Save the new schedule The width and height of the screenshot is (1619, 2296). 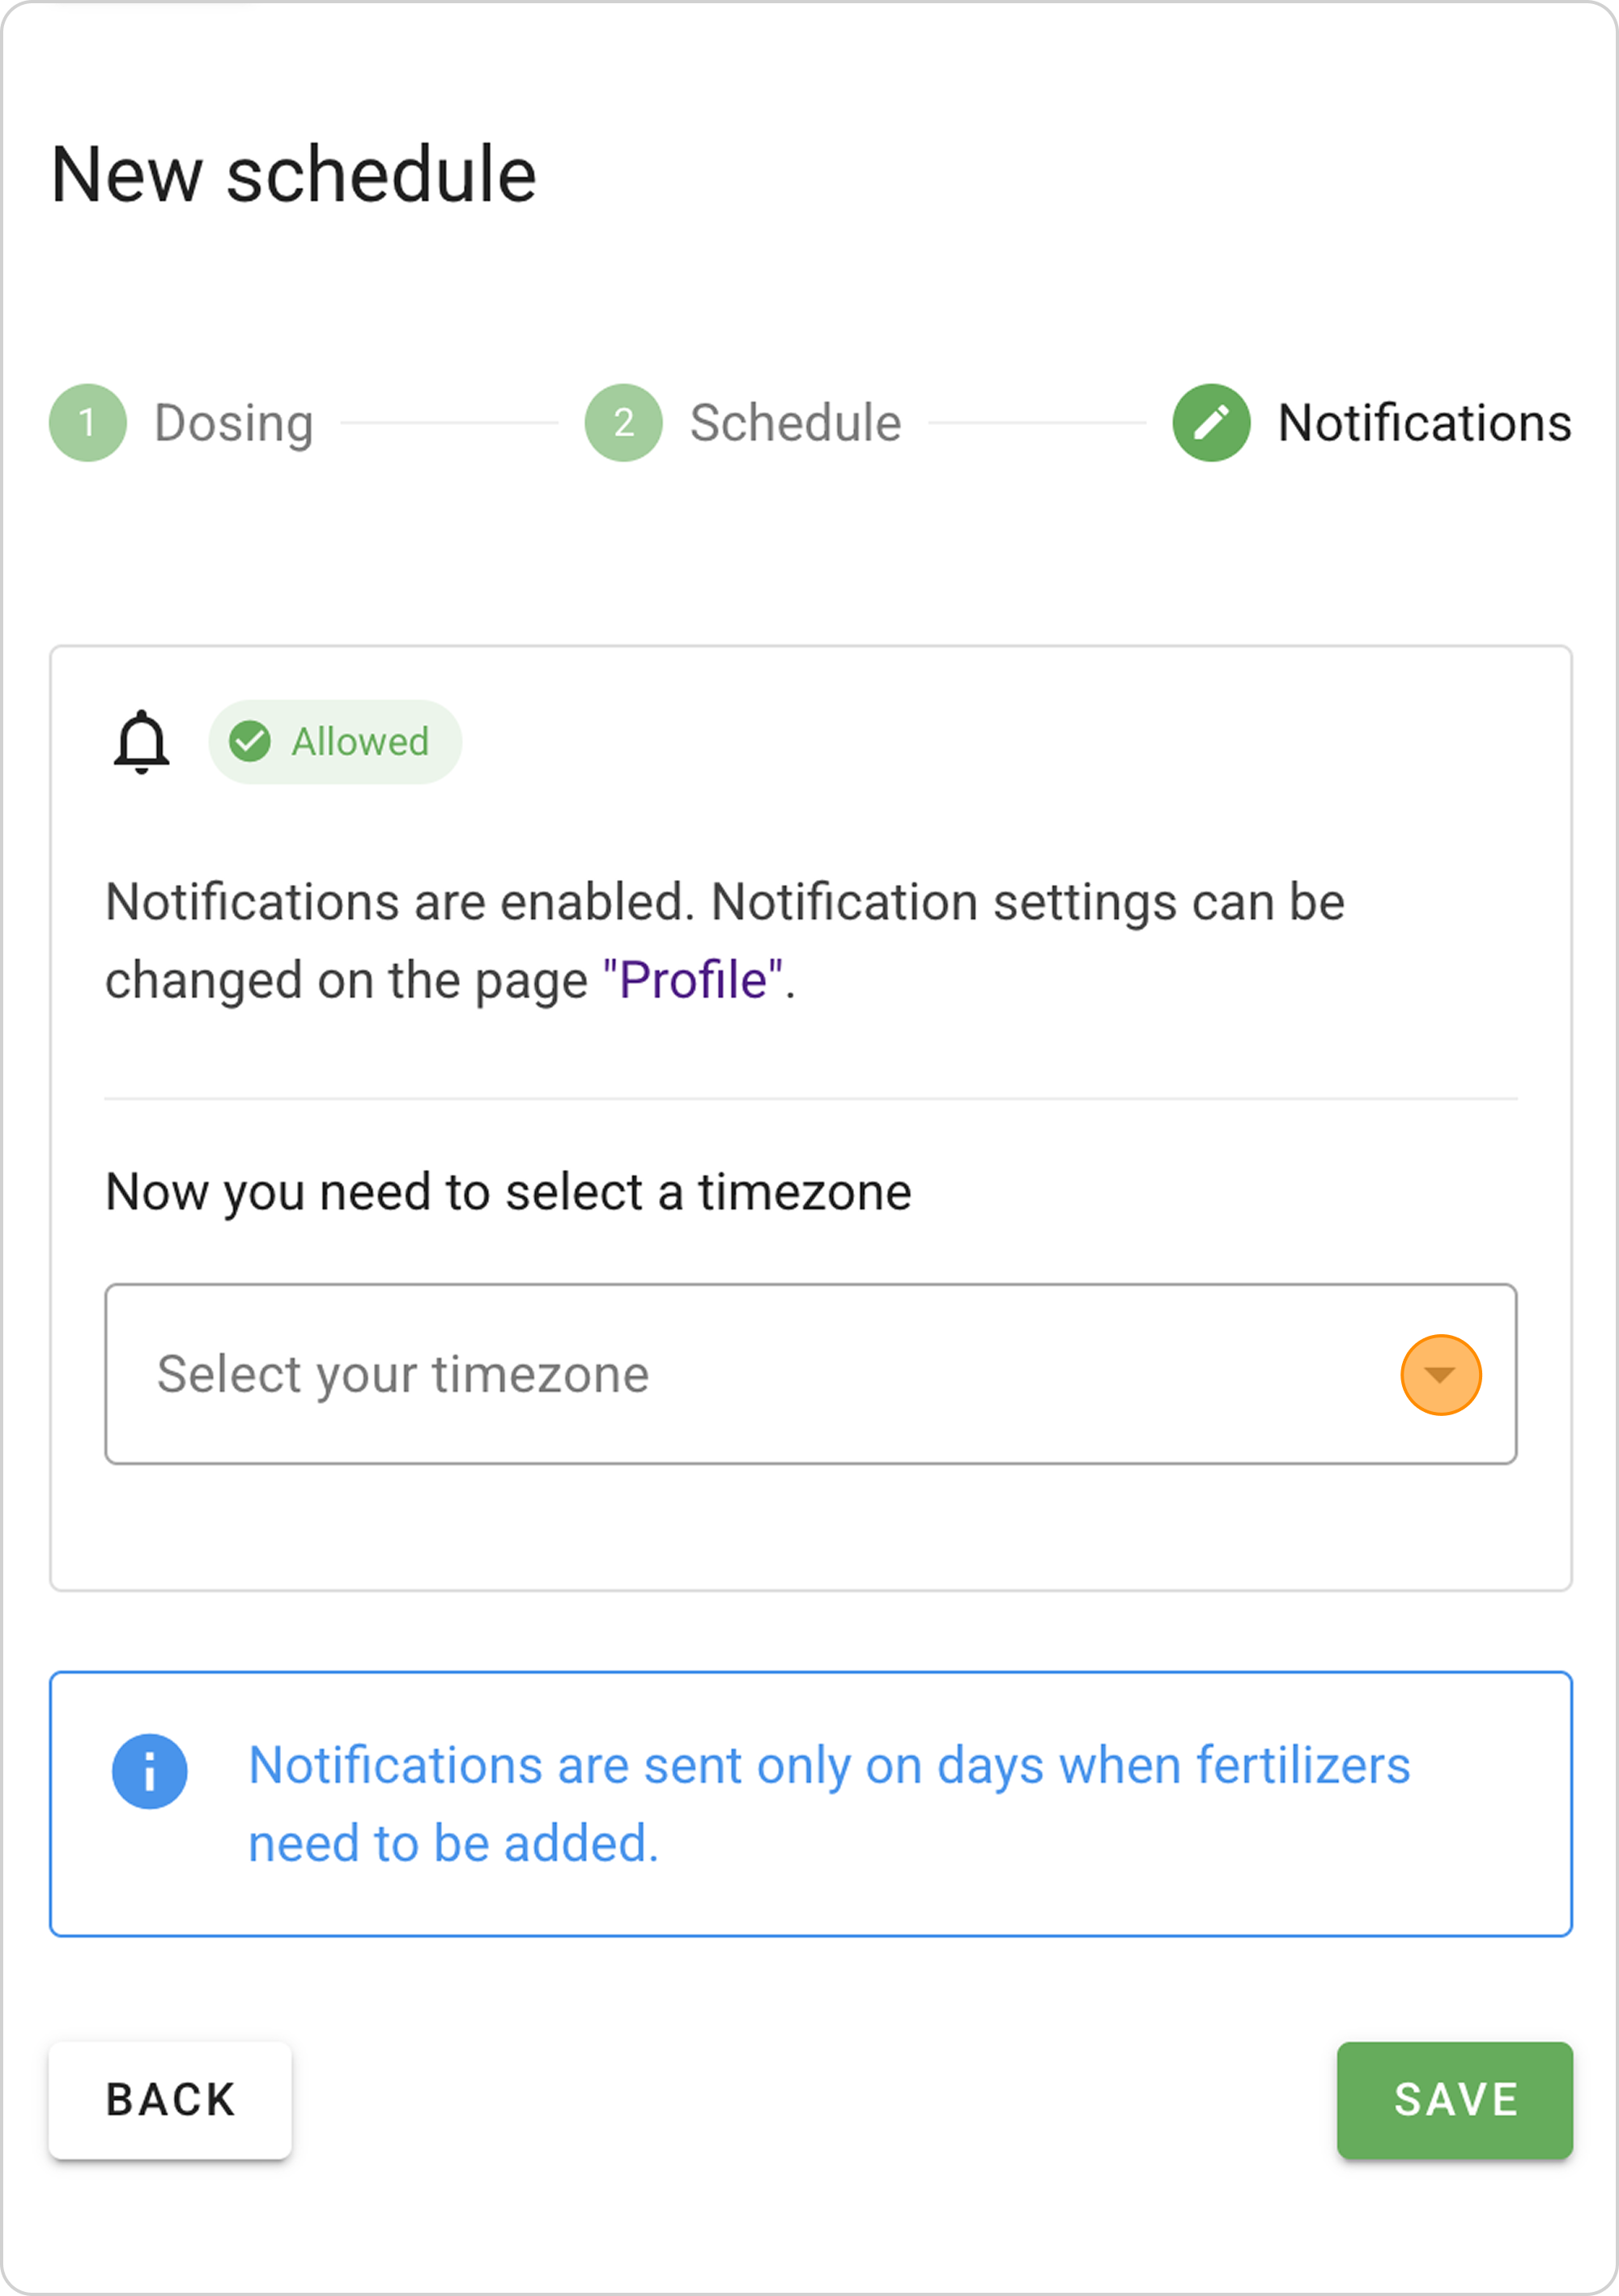click(x=1454, y=2100)
